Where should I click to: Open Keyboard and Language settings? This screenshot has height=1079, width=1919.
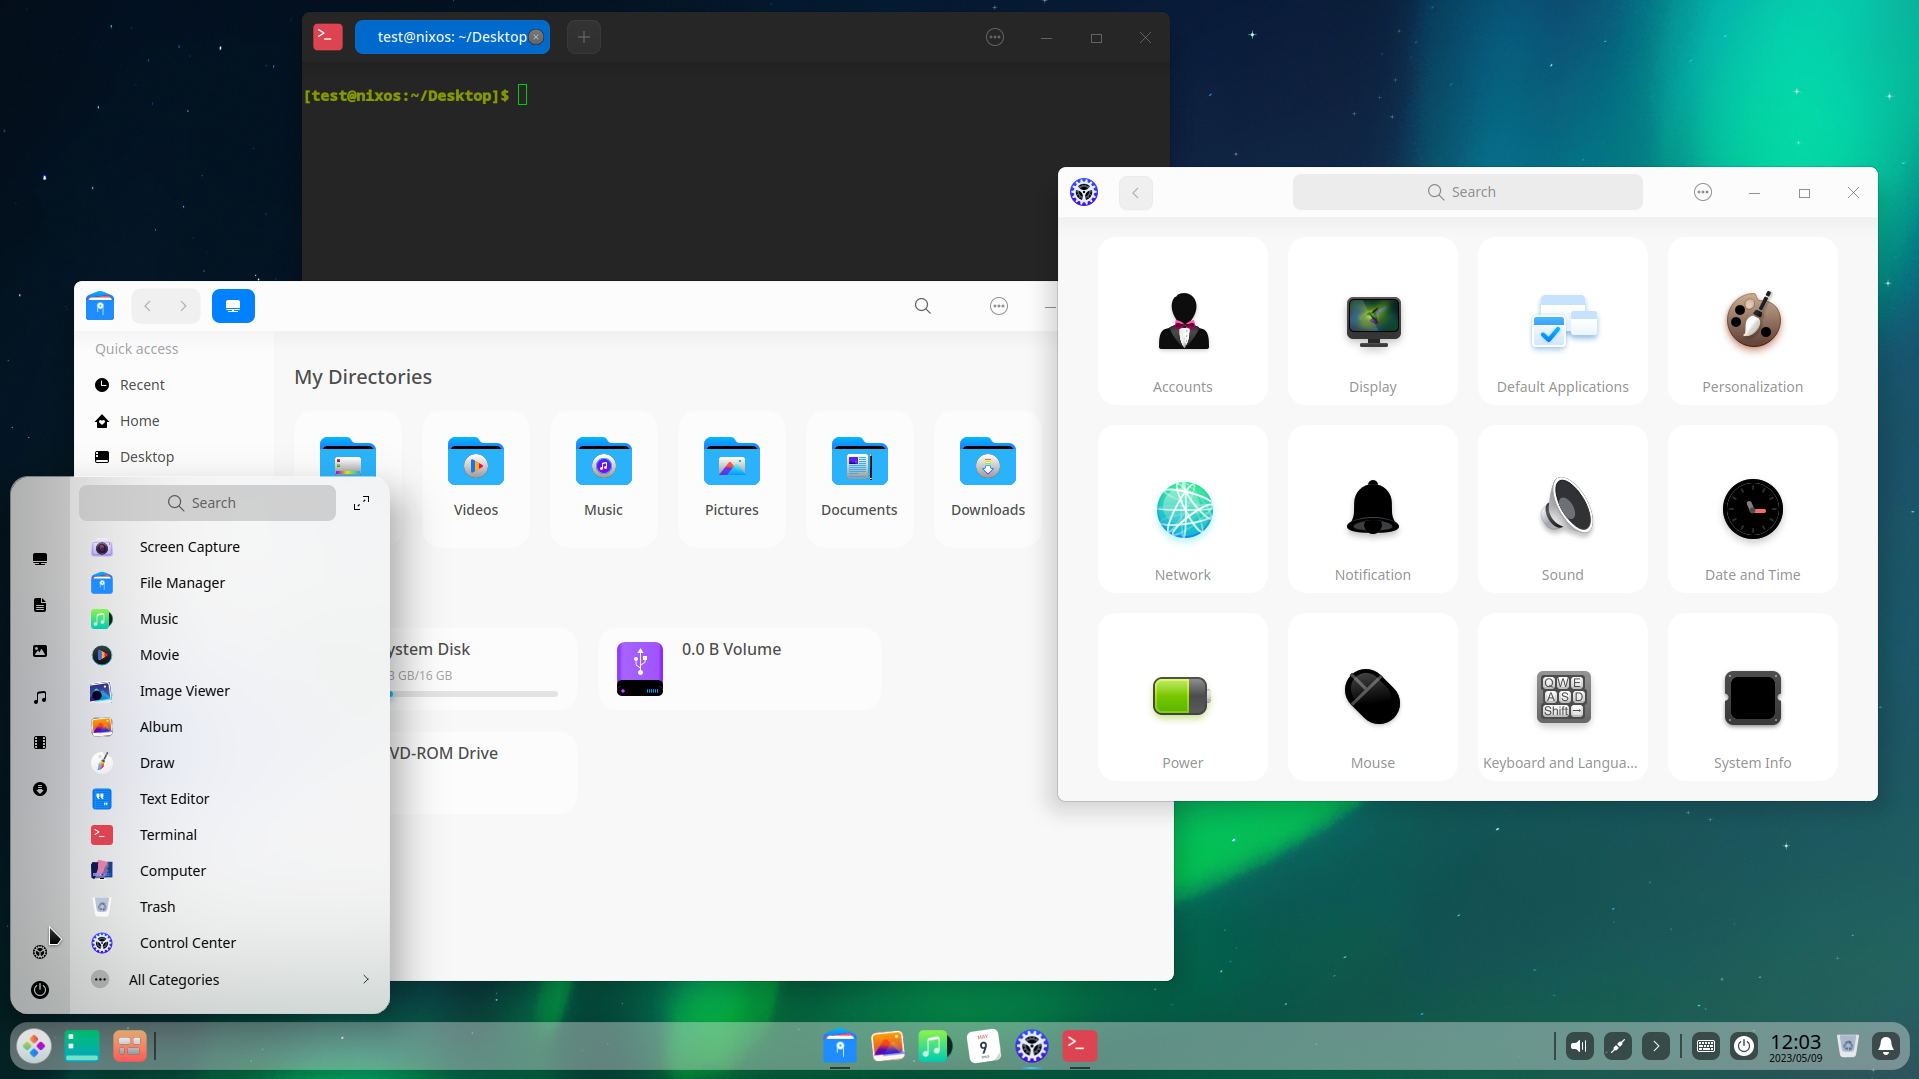[x=1562, y=698]
